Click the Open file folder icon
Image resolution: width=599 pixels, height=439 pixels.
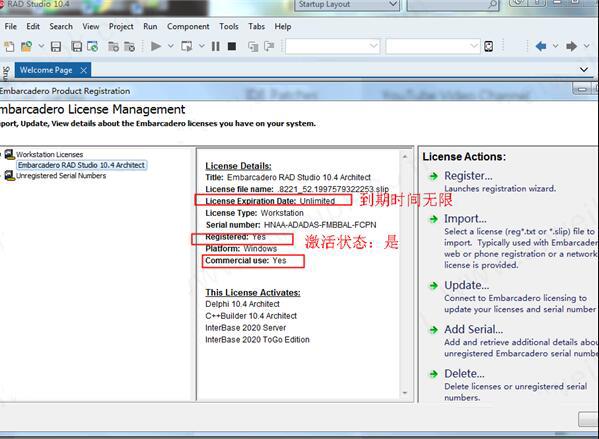click(x=26, y=47)
